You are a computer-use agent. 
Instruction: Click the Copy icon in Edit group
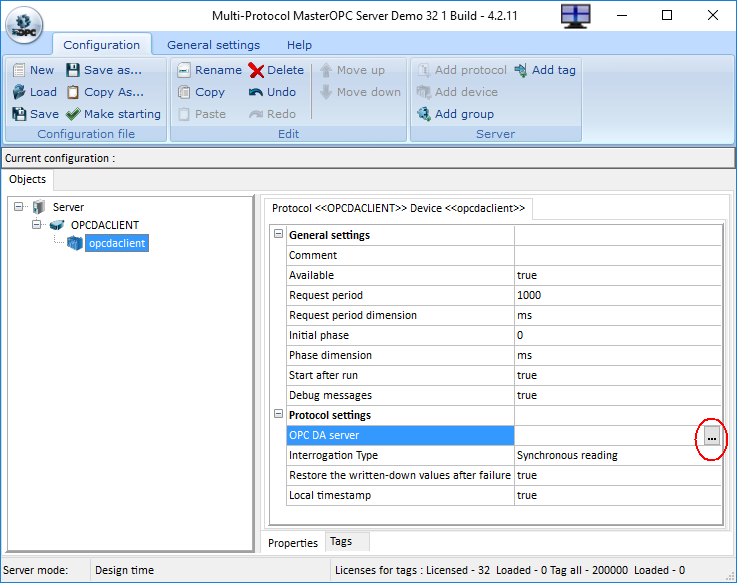[x=184, y=92]
